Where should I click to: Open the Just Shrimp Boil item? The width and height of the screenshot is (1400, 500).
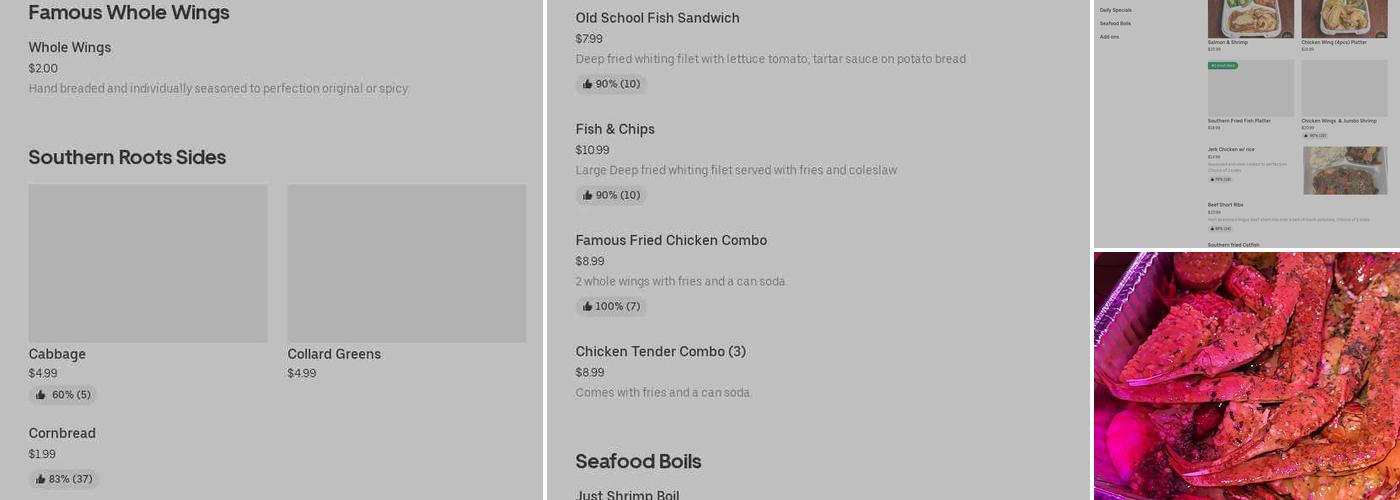[x=627, y=494]
